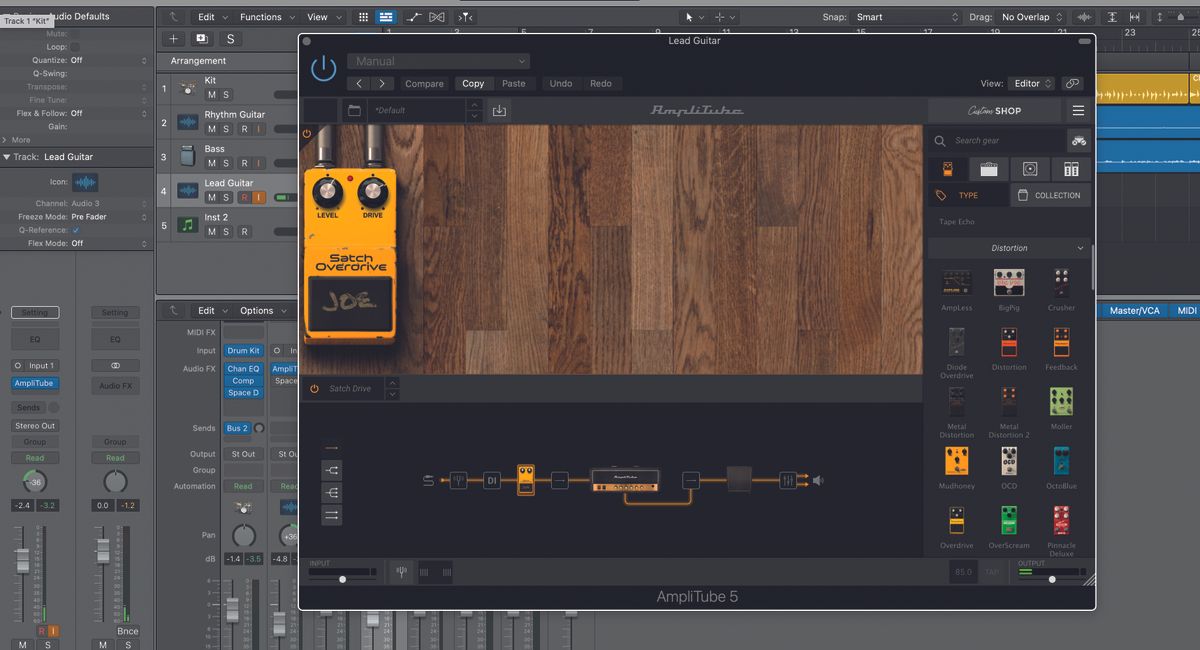
Task: Select the rack effects category icon
Action: (x=1071, y=169)
